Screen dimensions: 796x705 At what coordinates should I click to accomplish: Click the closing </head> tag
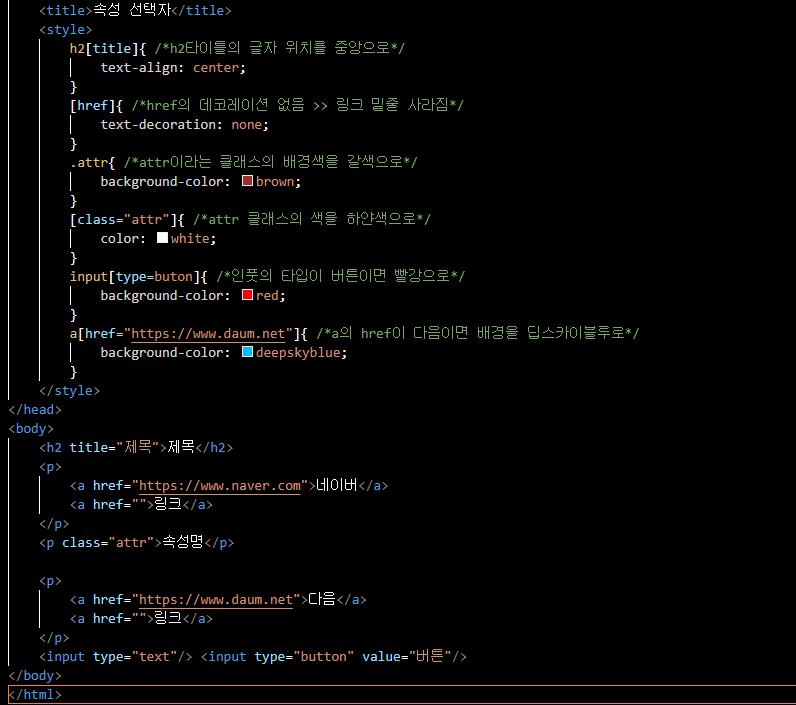35,410
